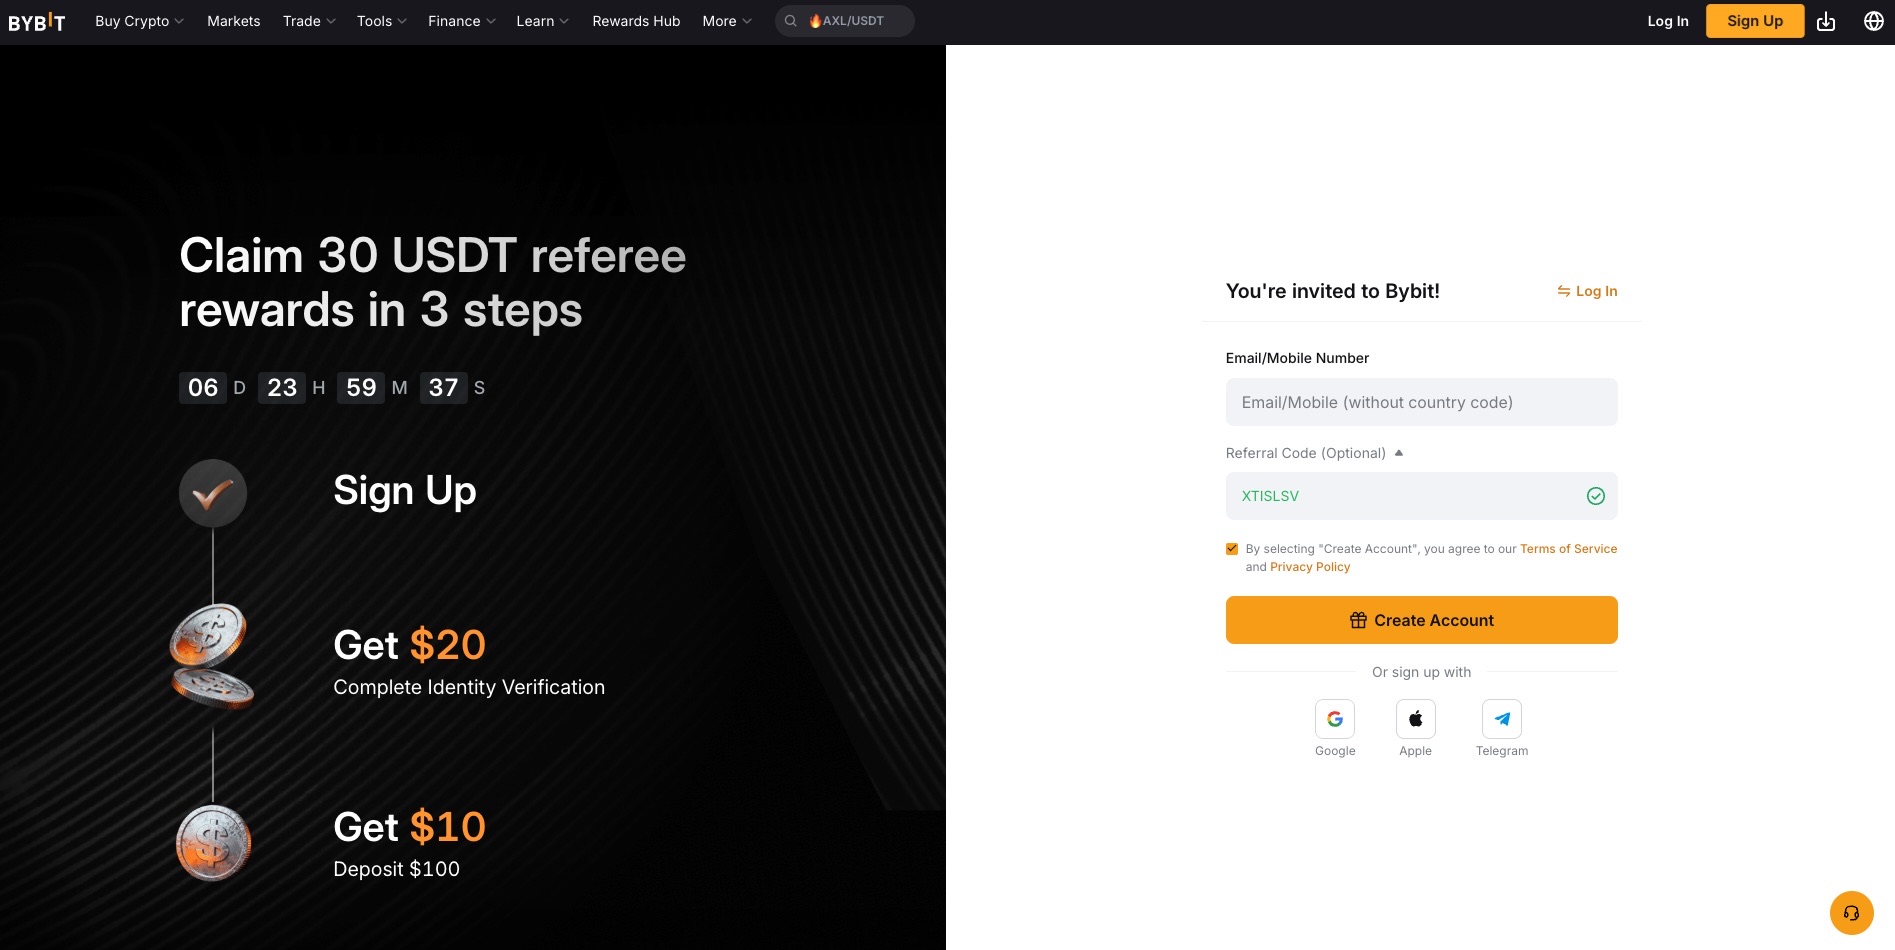Click the app download icon
Viewport: 1895px width, 950px height.
coord(1826,21)
